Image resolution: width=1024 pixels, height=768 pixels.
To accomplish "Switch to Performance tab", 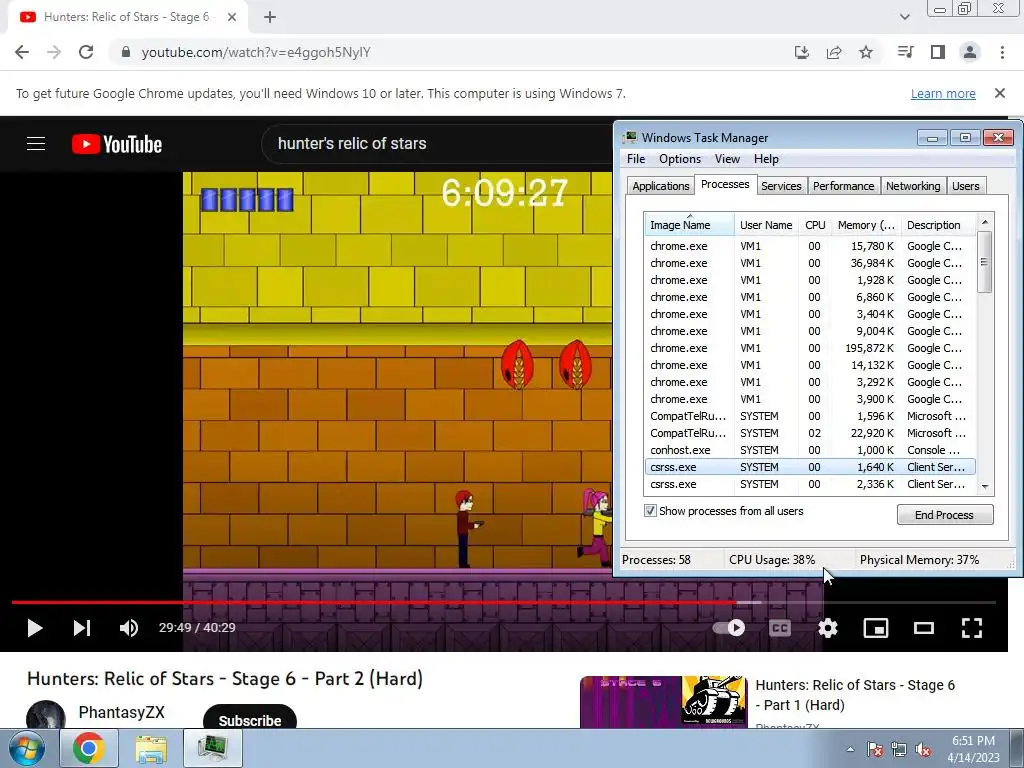I will coord(843,186).
